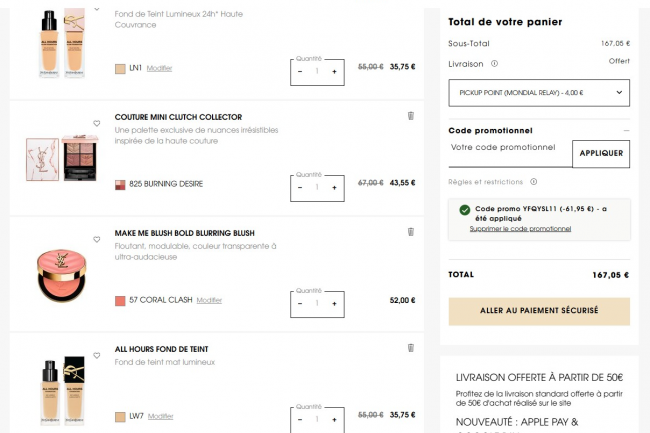
Task: Click Supprimer le code promotionnel link
Action: point(520,229)
